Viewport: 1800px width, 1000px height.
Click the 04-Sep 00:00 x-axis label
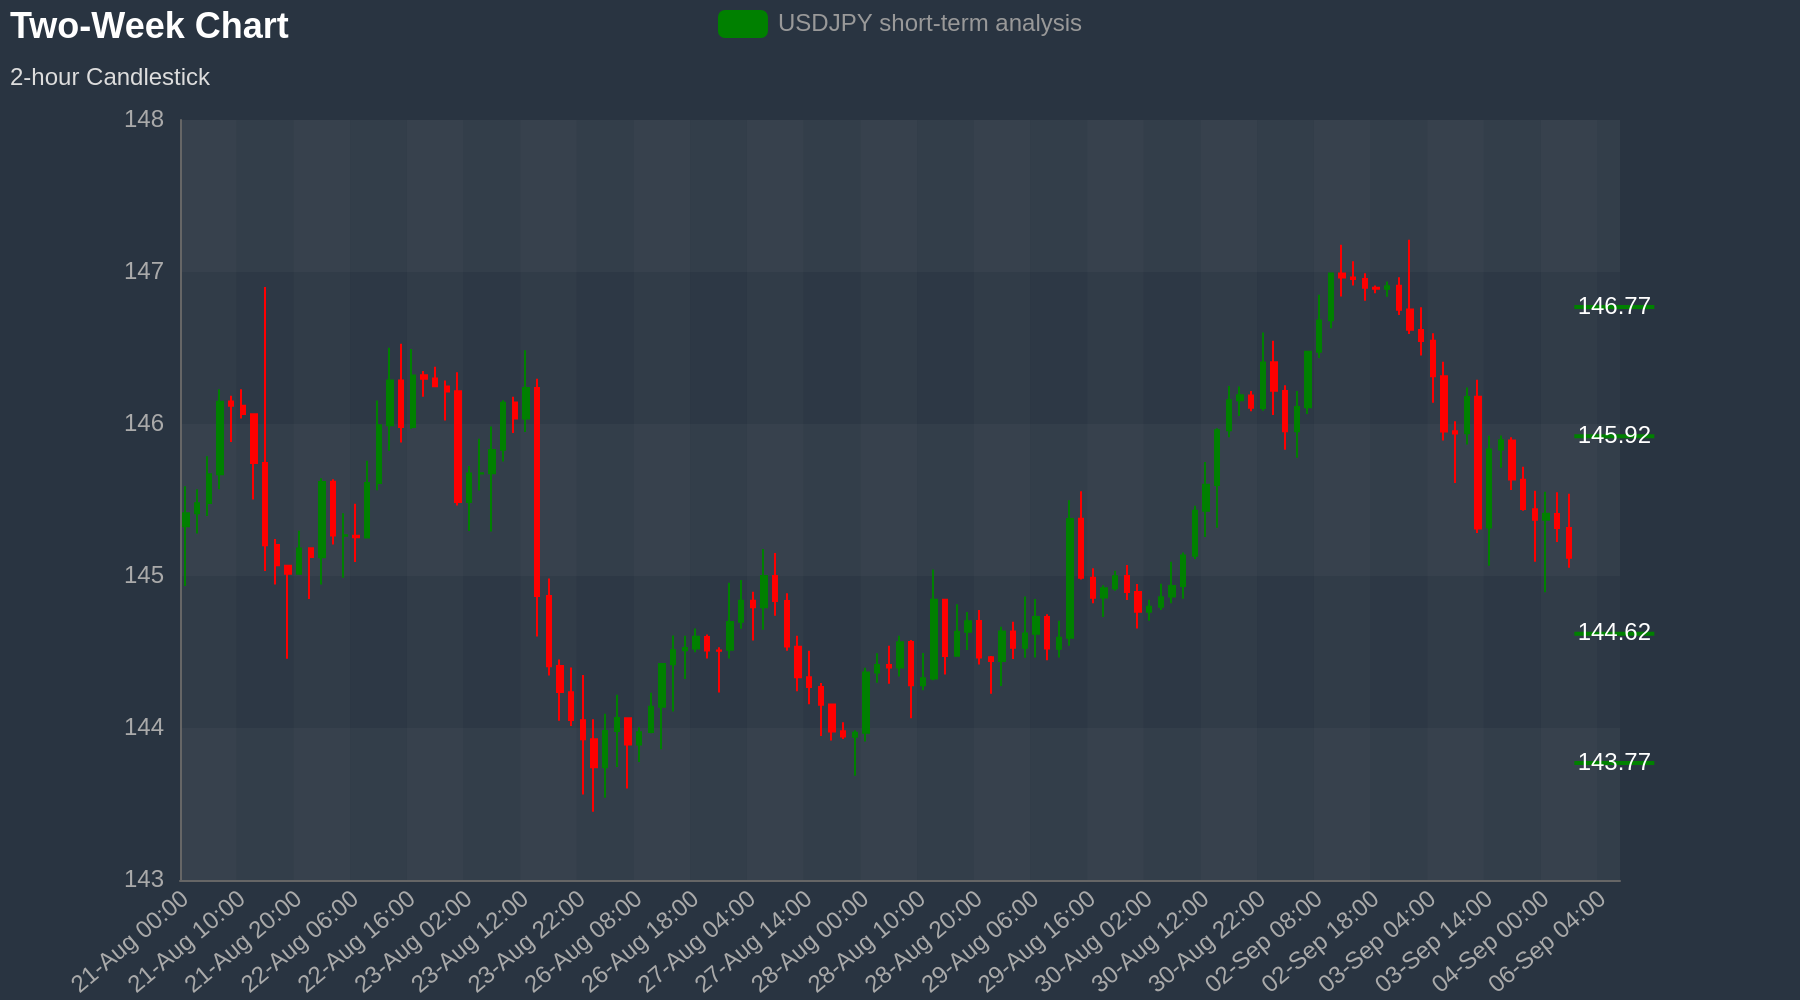point(1491,941)
